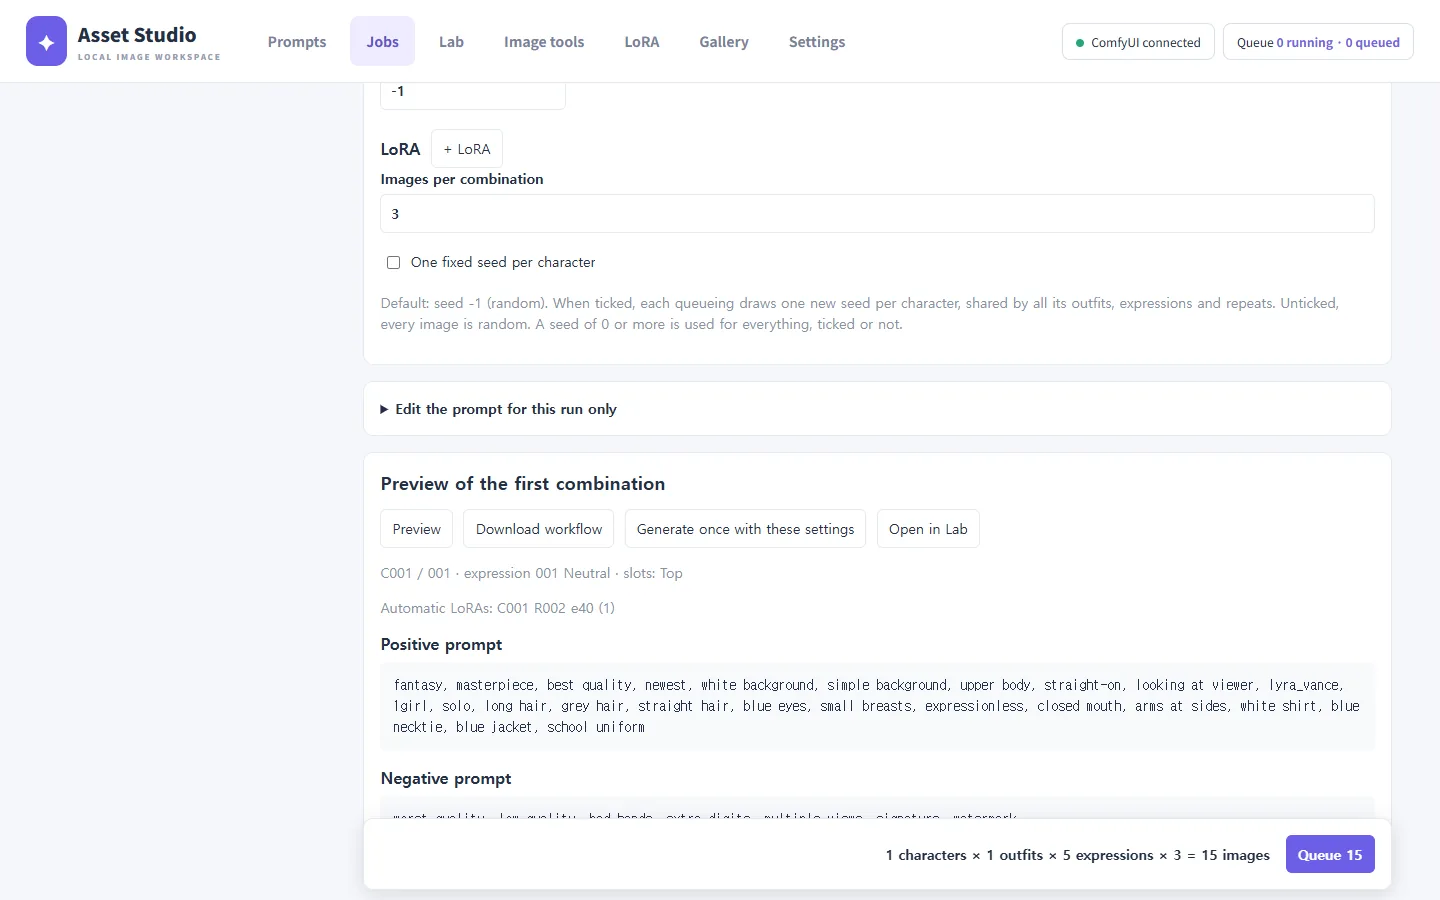Click the Automatic LoRAs C001 R002 e40 line

498,608
